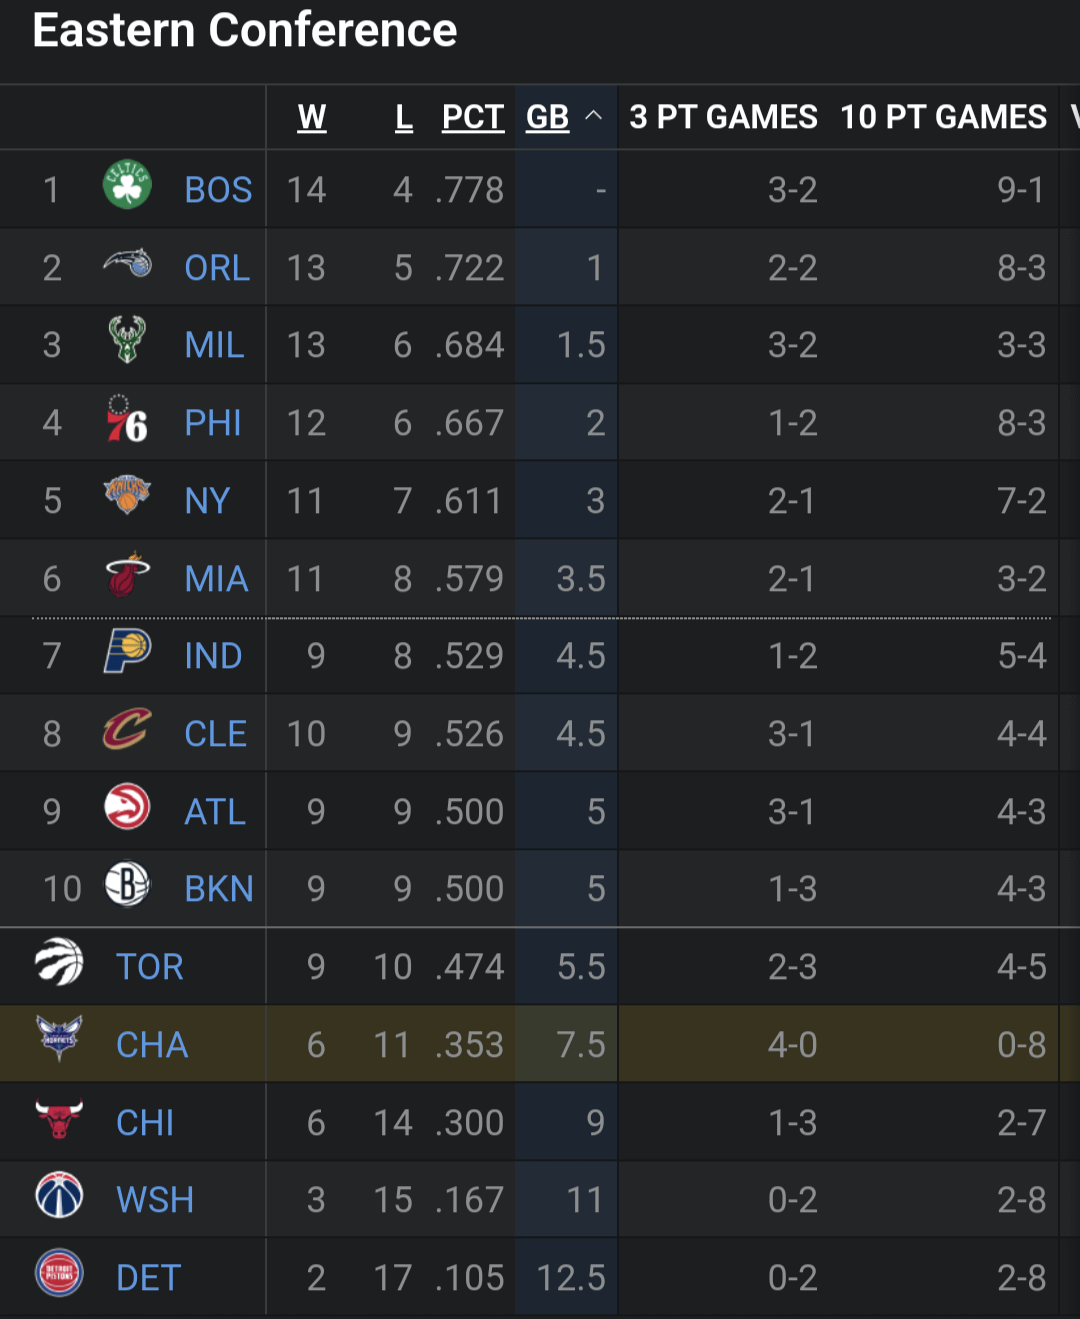Open the New York Knicks logo
The height and width of the screenshot is (1319, 1080).
(127, 496)
